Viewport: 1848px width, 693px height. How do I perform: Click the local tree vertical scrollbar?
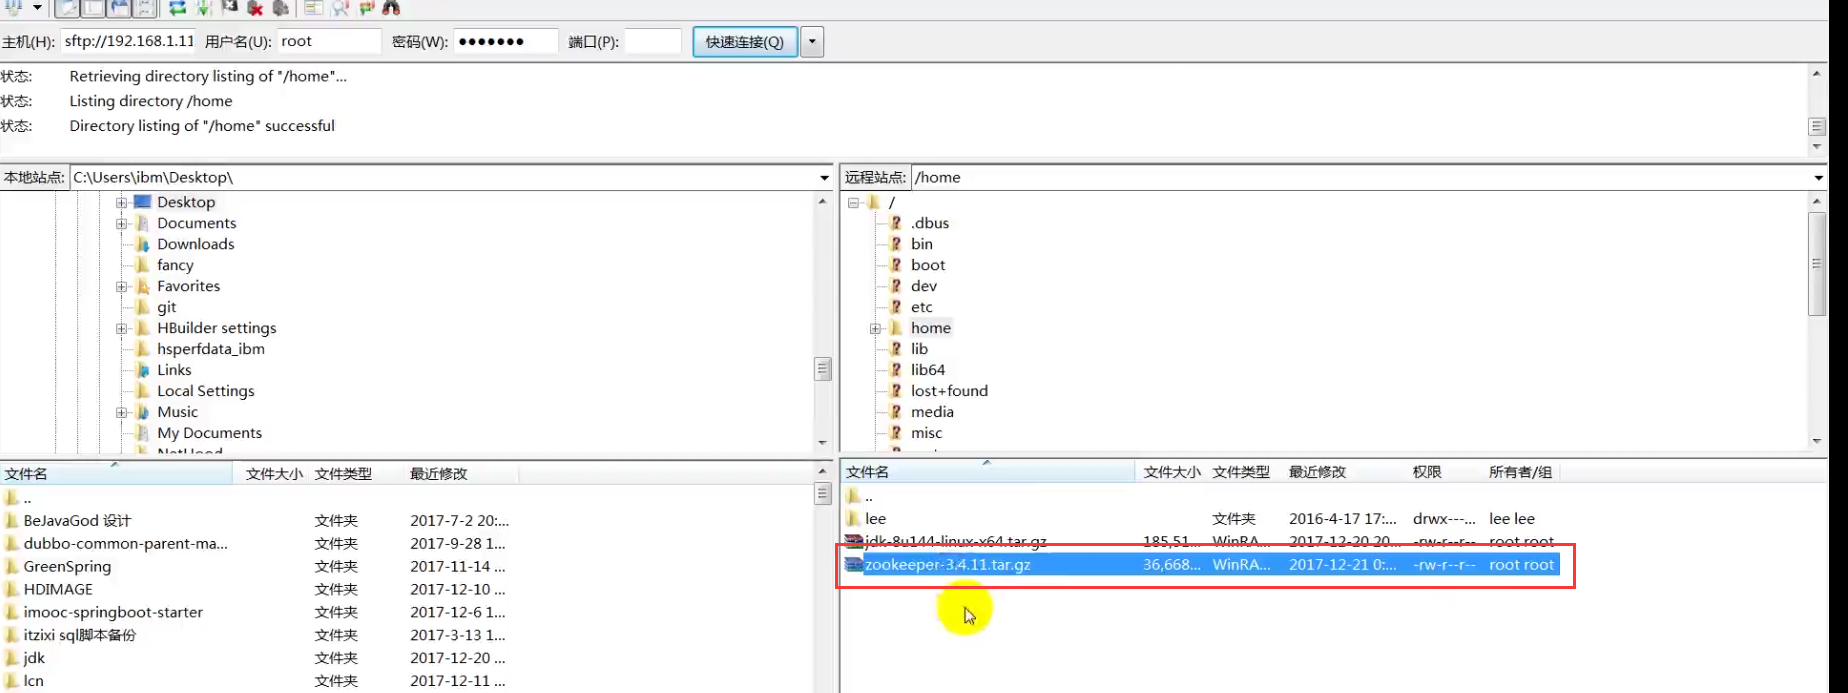(823, 322)
